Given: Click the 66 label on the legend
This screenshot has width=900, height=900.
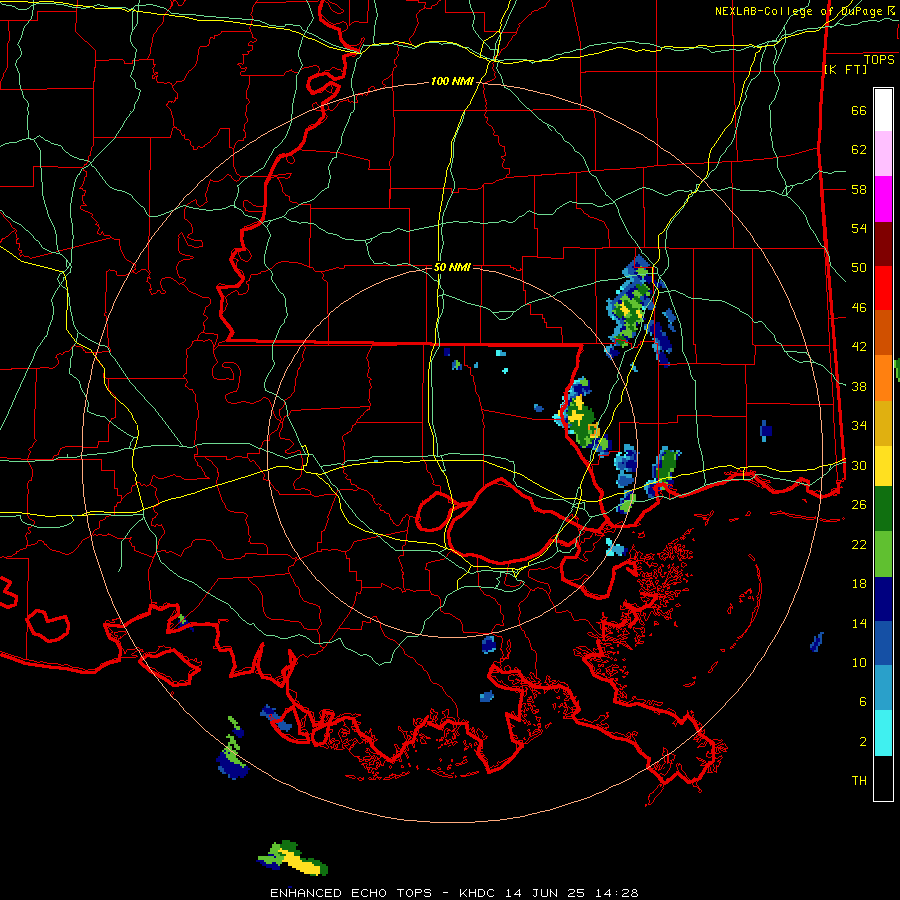Looking at the screenshot, I should [x=859, y=110].
